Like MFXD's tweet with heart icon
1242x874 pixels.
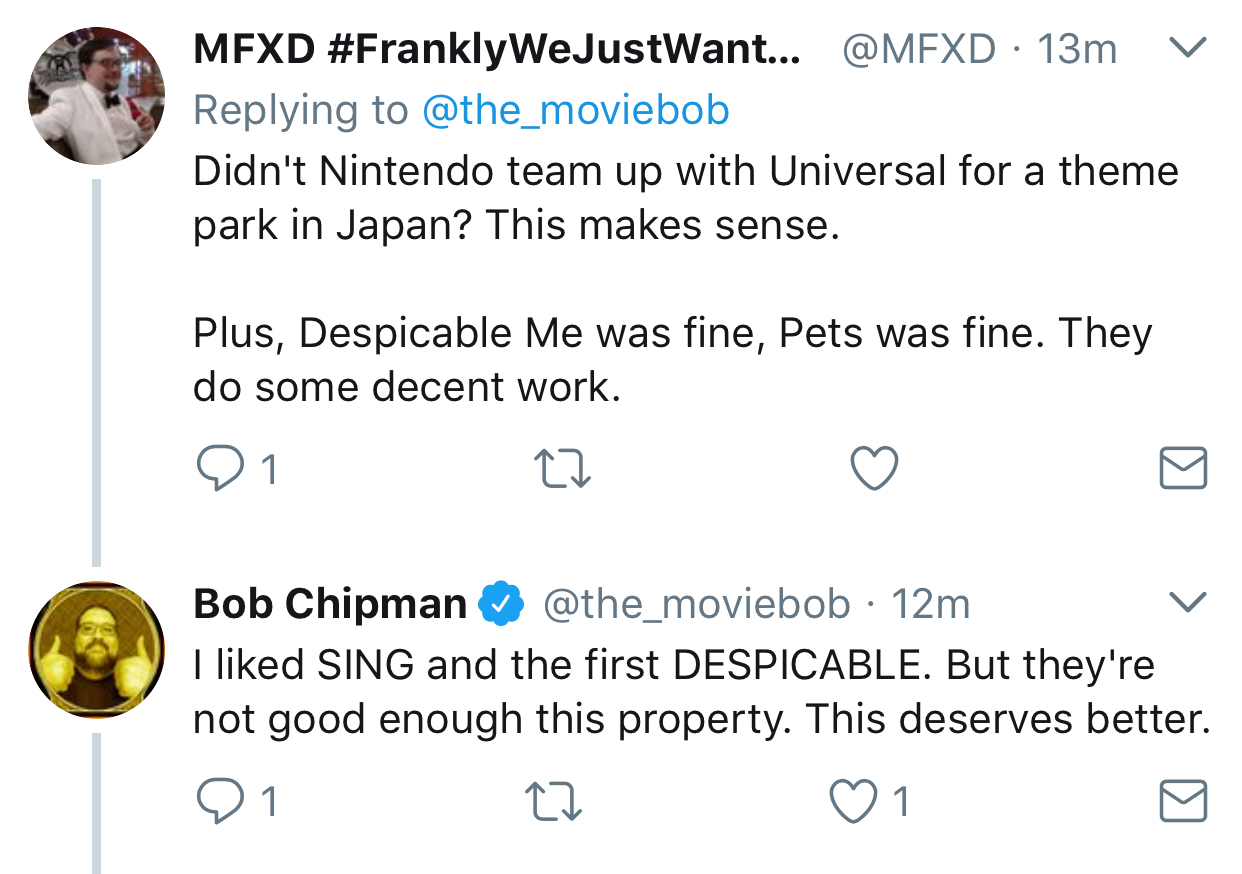pyautogui.click(x=874, y=468)
